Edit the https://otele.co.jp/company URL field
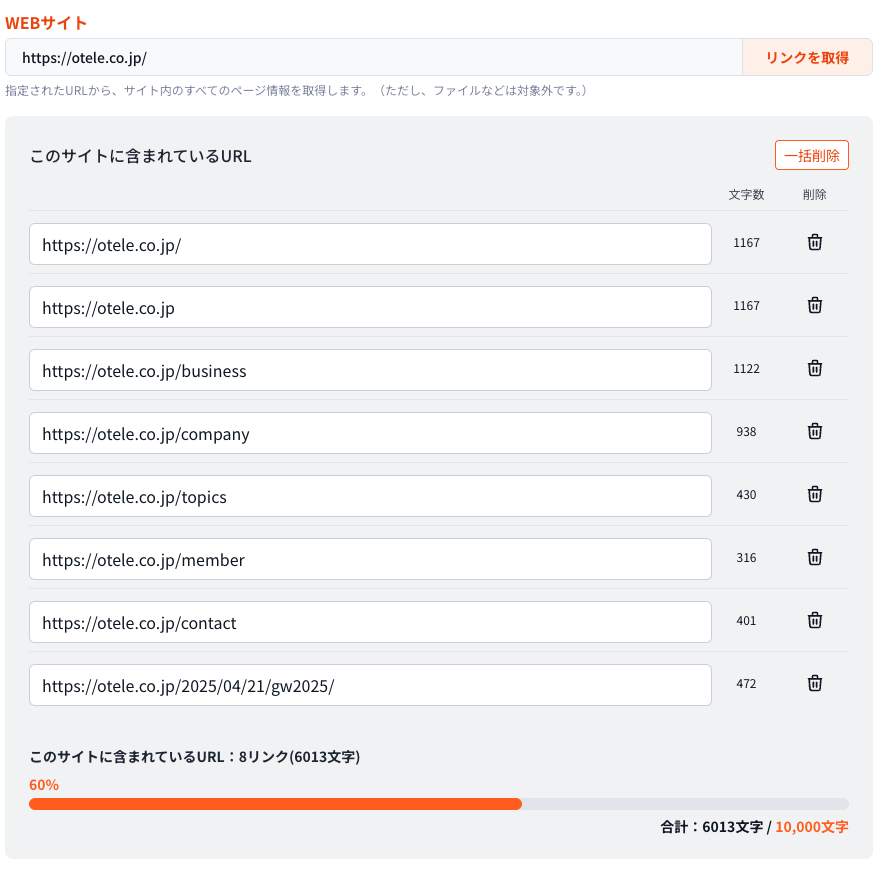Viewport: 886px width, 869px height. [370, 434]
